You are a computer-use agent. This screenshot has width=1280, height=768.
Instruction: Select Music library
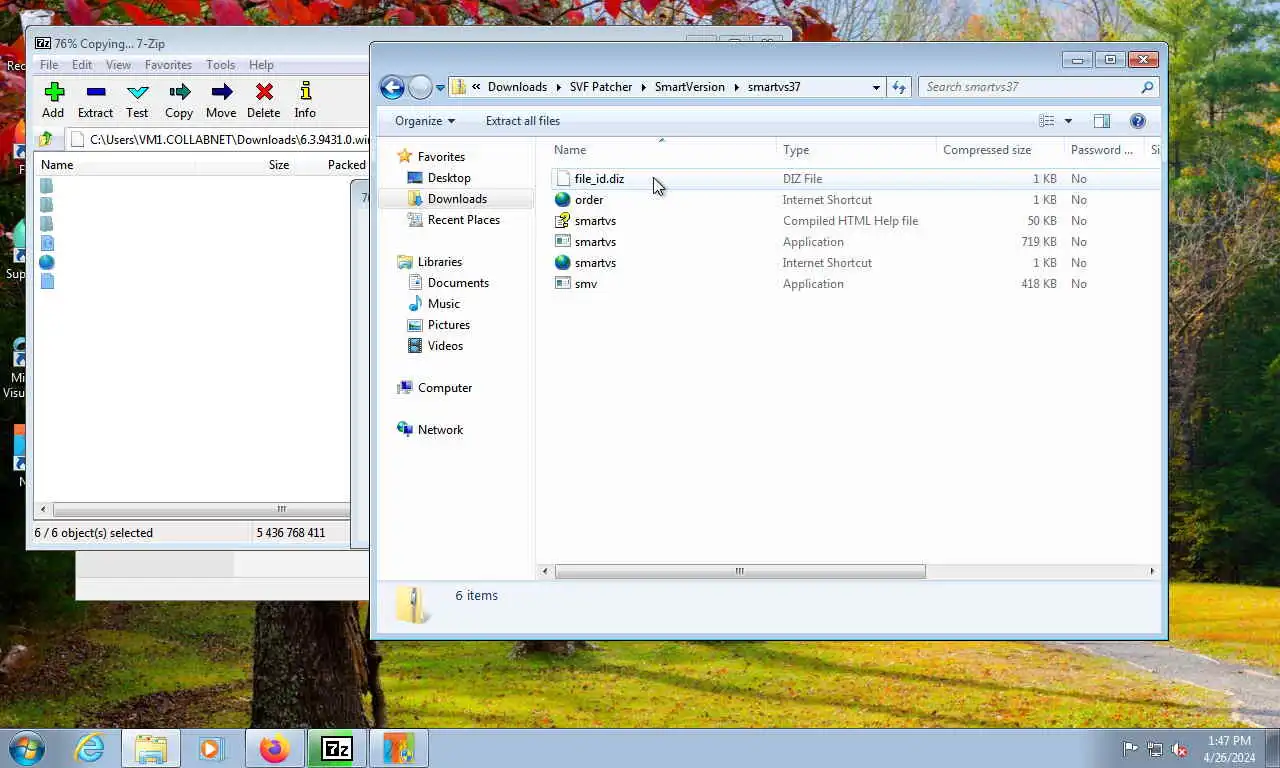(x=444, y=304)
